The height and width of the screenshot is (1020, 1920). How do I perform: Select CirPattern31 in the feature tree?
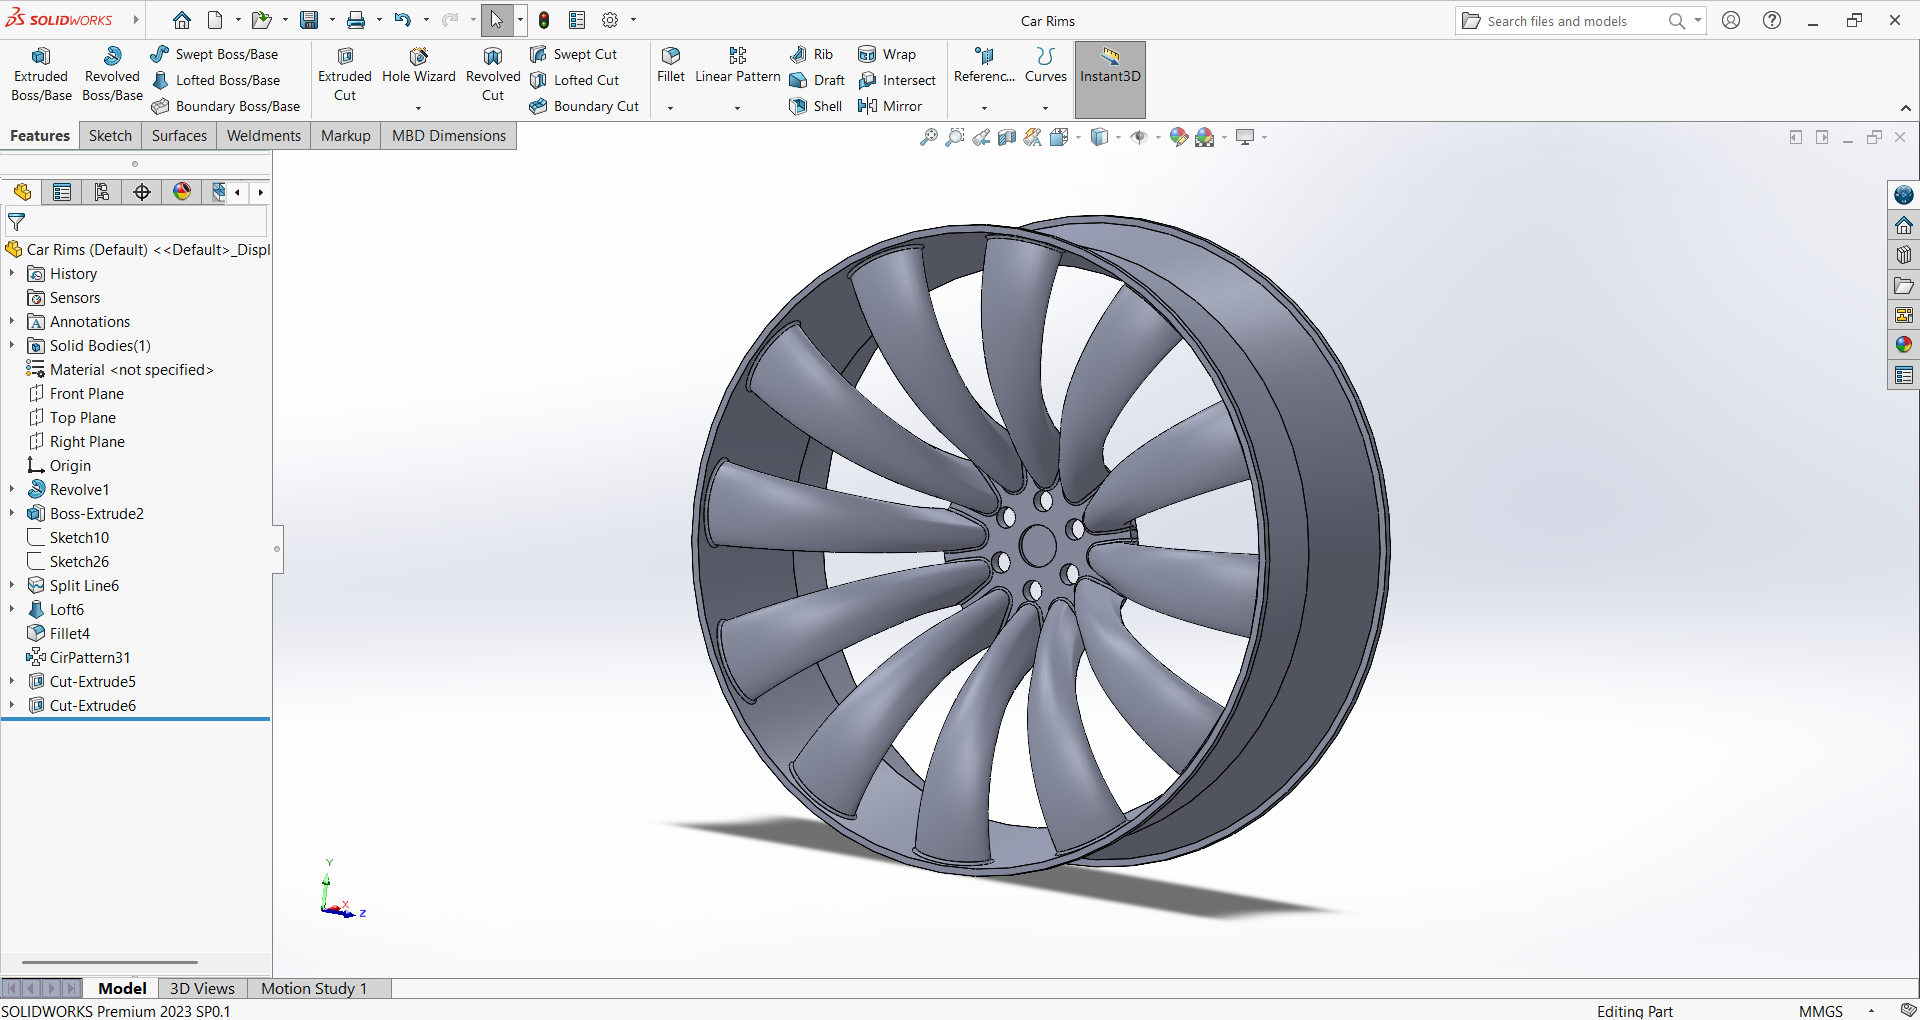tap(90, 657)
